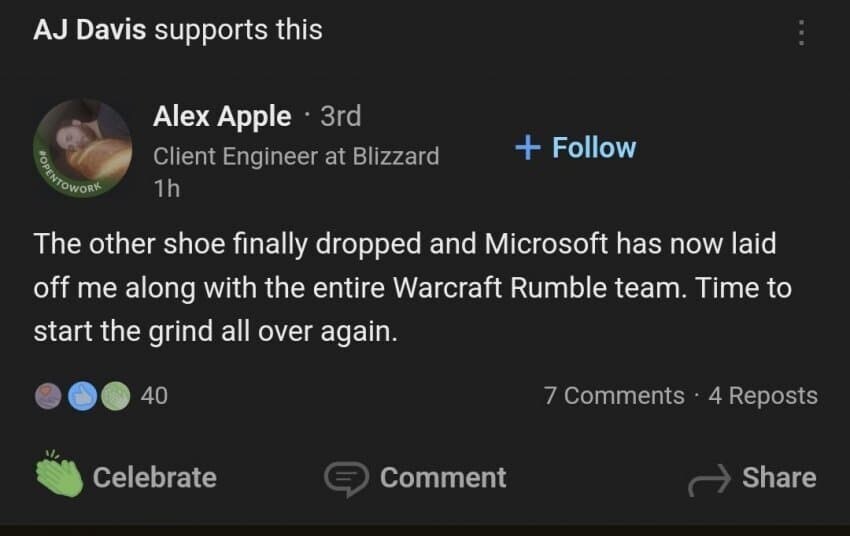Open AJ Davis profile link
This screenshot has height=536, width=850.
89,30
